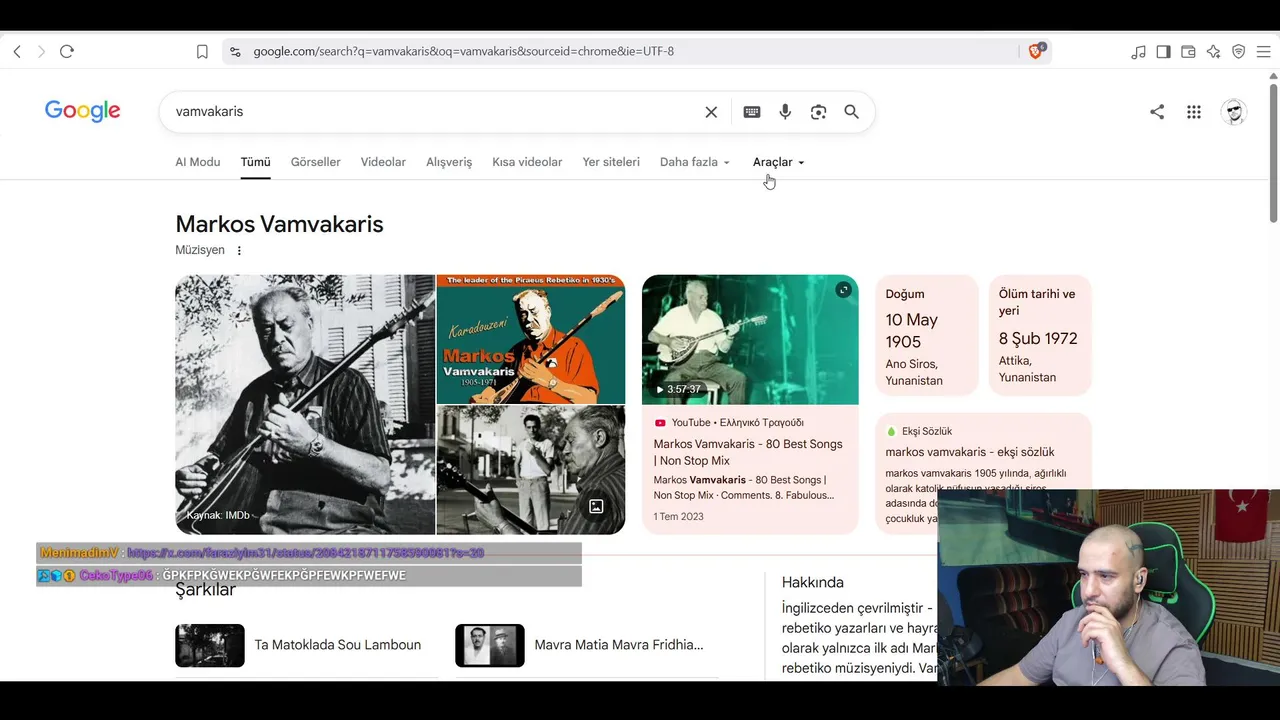Click the browser forward arrow
The height and width of the screenshot is (720, 1280).
click(x=41, y=51)
